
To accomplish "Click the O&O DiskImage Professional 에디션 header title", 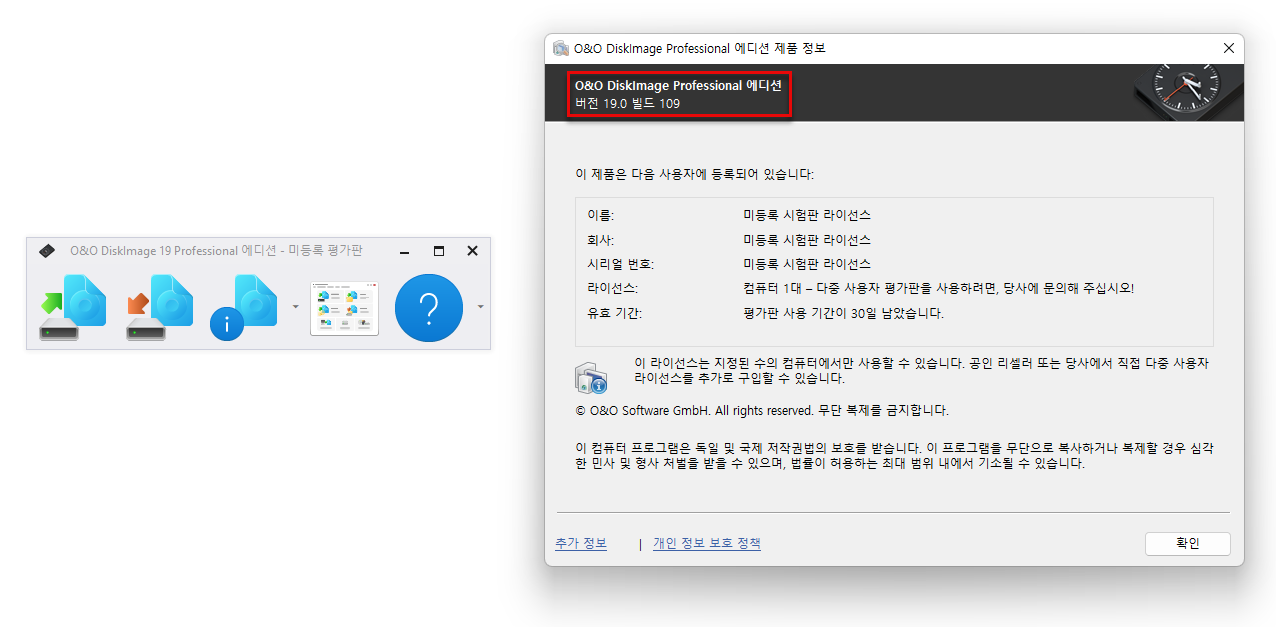I will 678,86.
